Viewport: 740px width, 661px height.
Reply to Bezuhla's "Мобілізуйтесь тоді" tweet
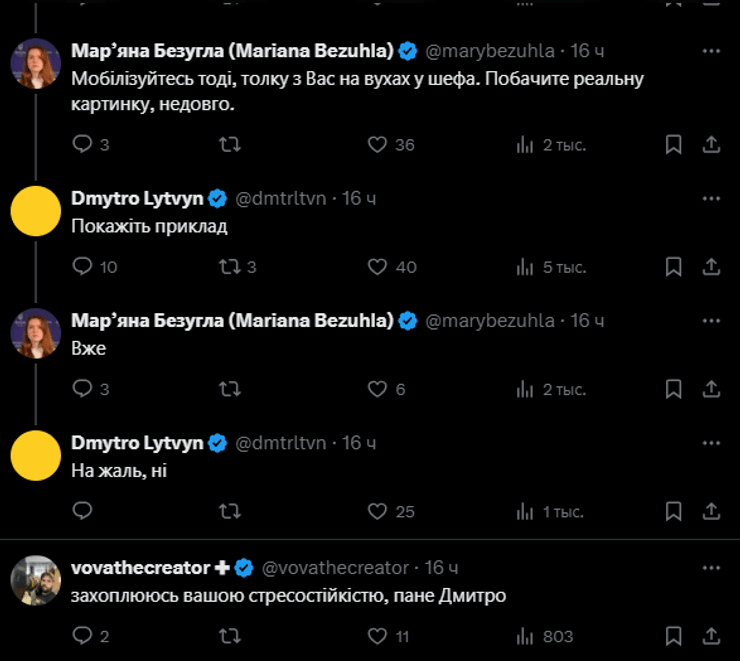[x=83, y=145]
